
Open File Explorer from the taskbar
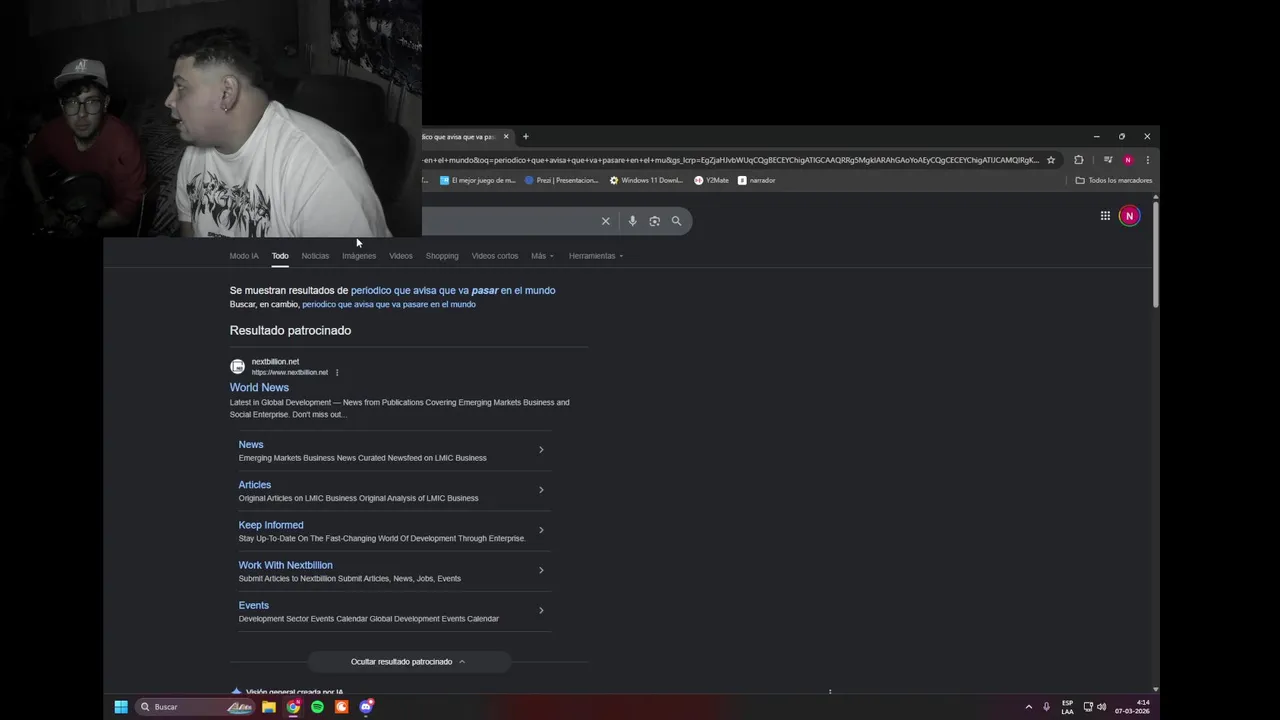(269, 707)
